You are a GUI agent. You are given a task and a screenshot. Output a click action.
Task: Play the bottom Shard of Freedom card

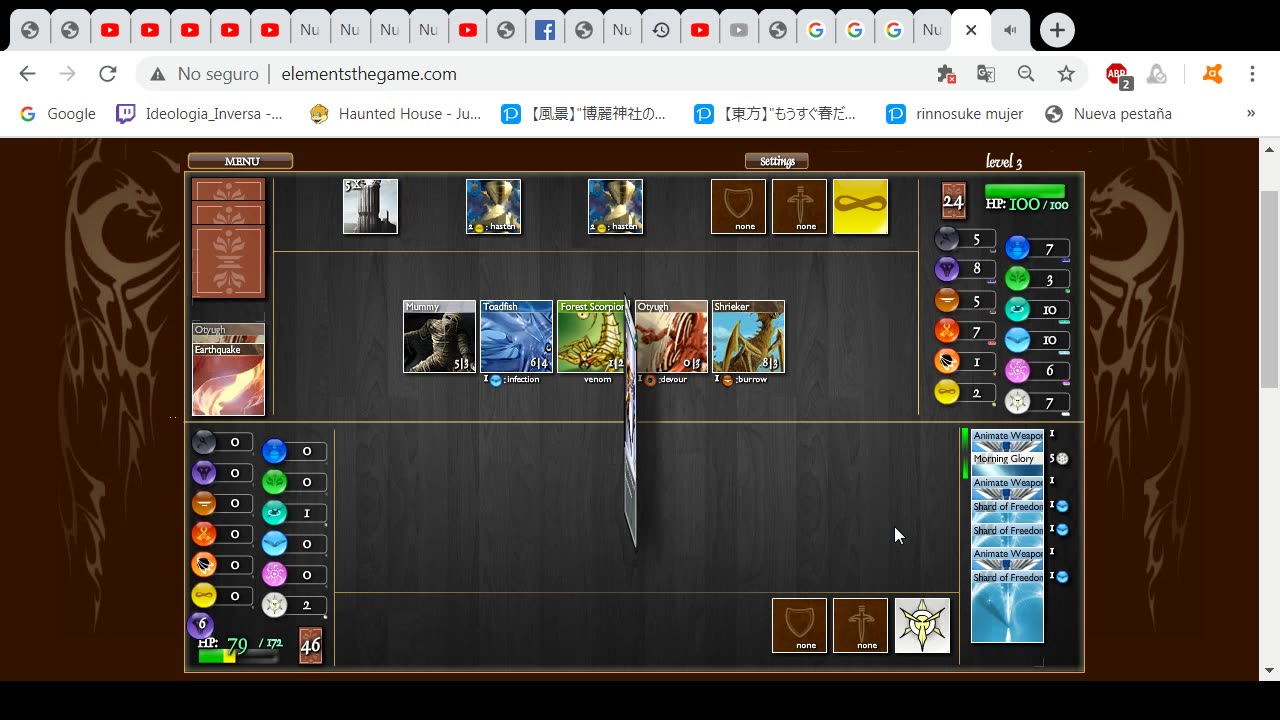point(1007,607)
